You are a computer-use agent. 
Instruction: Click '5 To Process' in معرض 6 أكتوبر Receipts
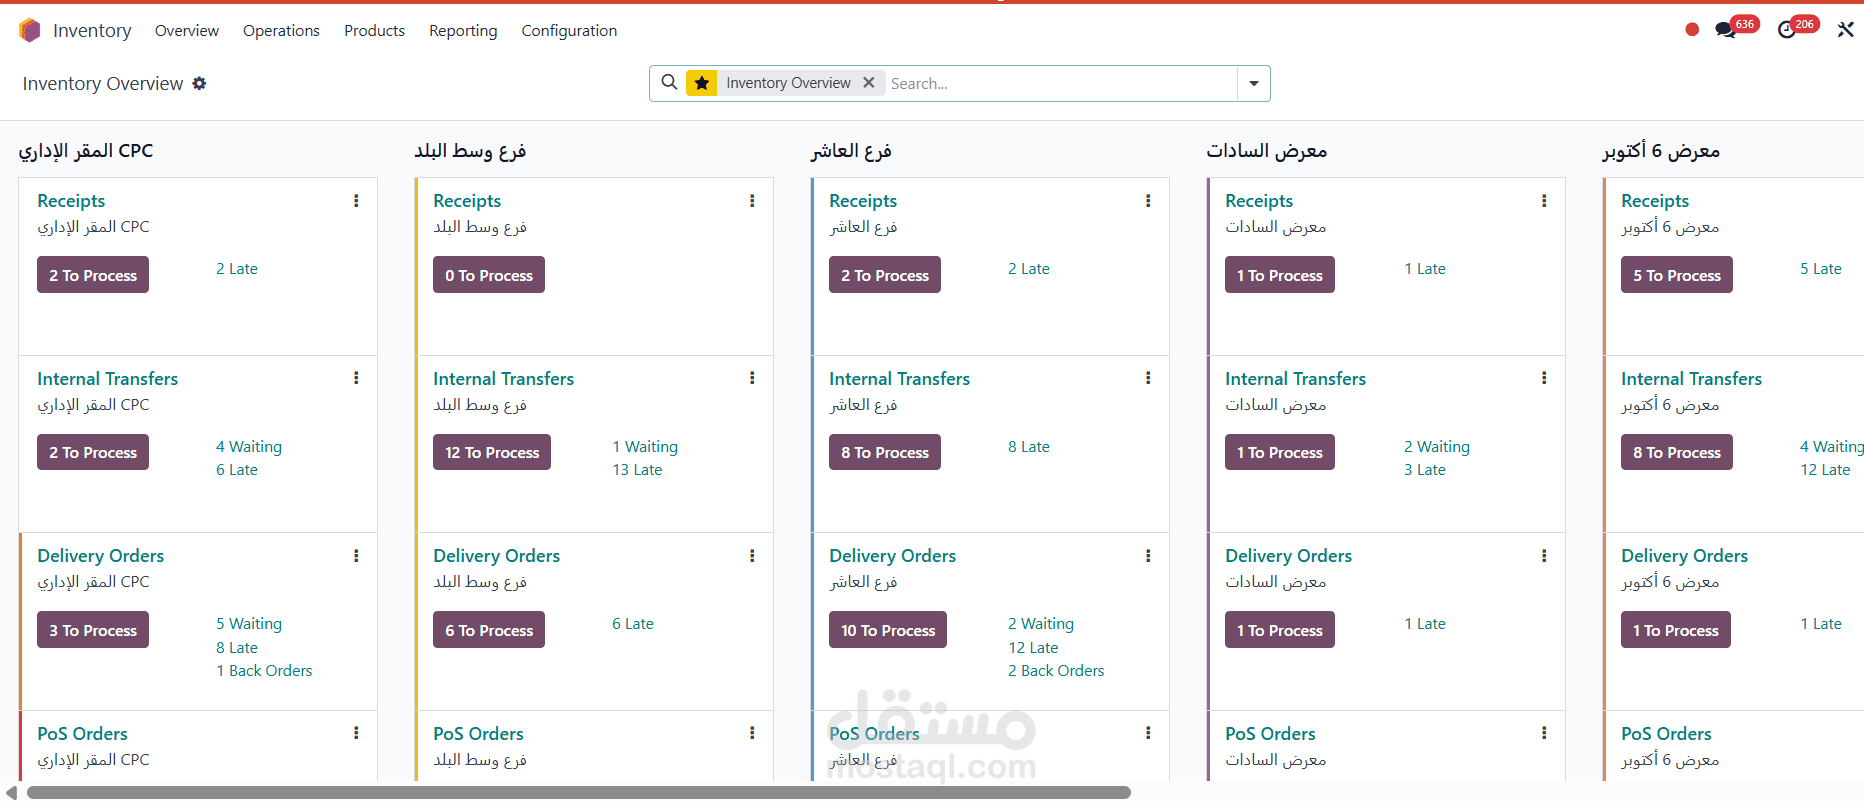[1677, 275]
